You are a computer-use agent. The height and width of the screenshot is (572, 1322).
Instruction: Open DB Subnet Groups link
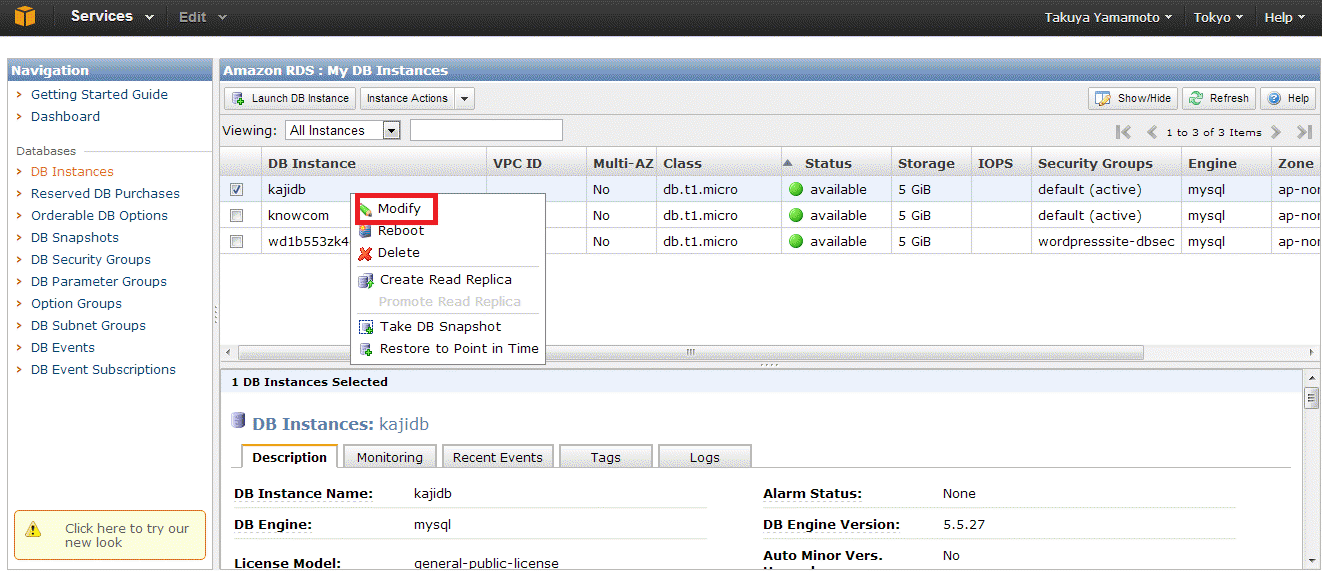(x=88, y=325)
